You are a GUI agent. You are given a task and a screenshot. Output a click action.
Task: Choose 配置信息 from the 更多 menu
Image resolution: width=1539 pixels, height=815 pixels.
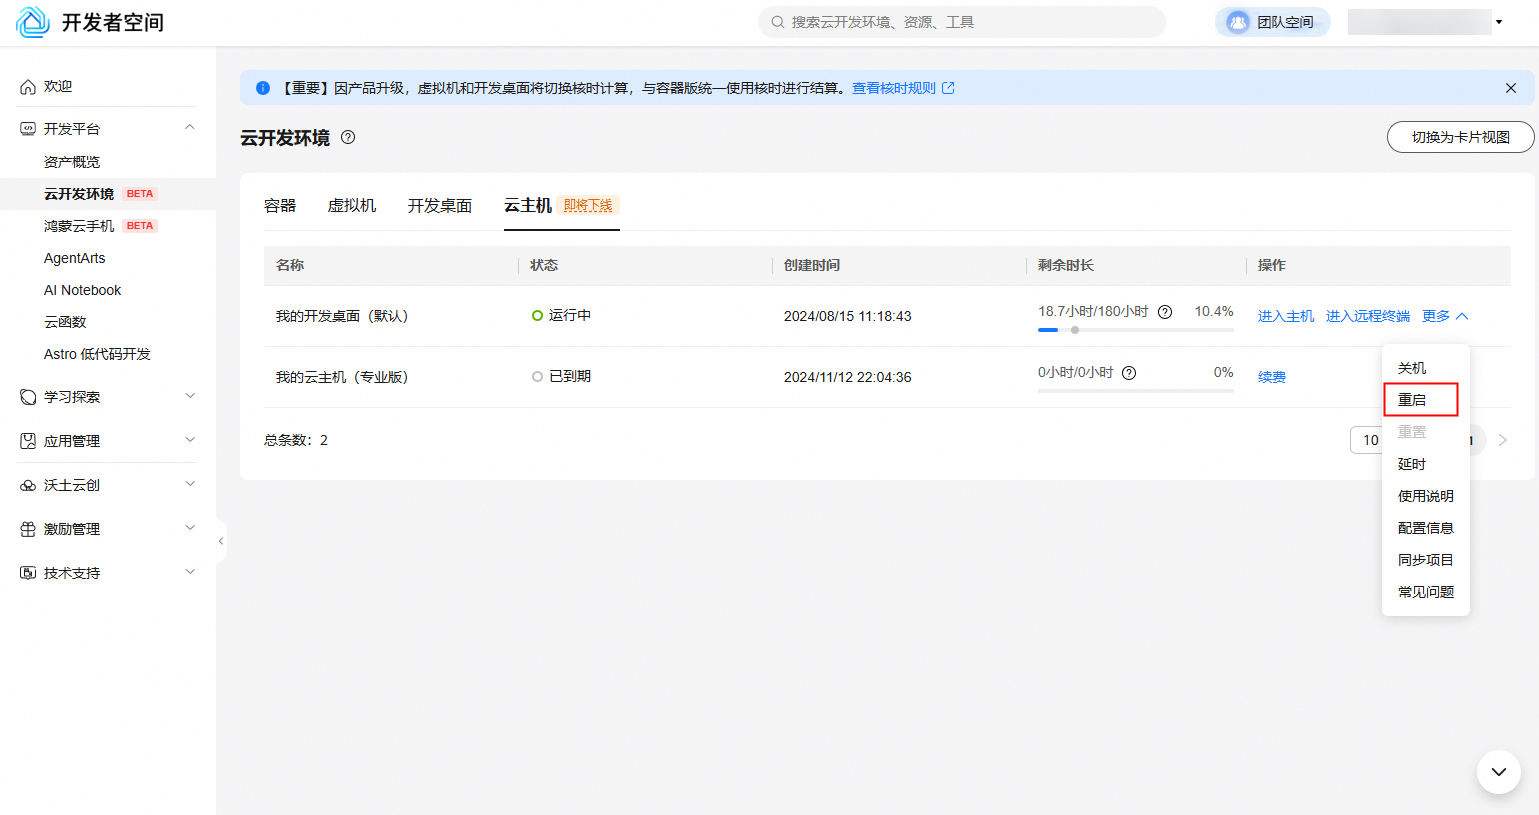point(1426,528)
